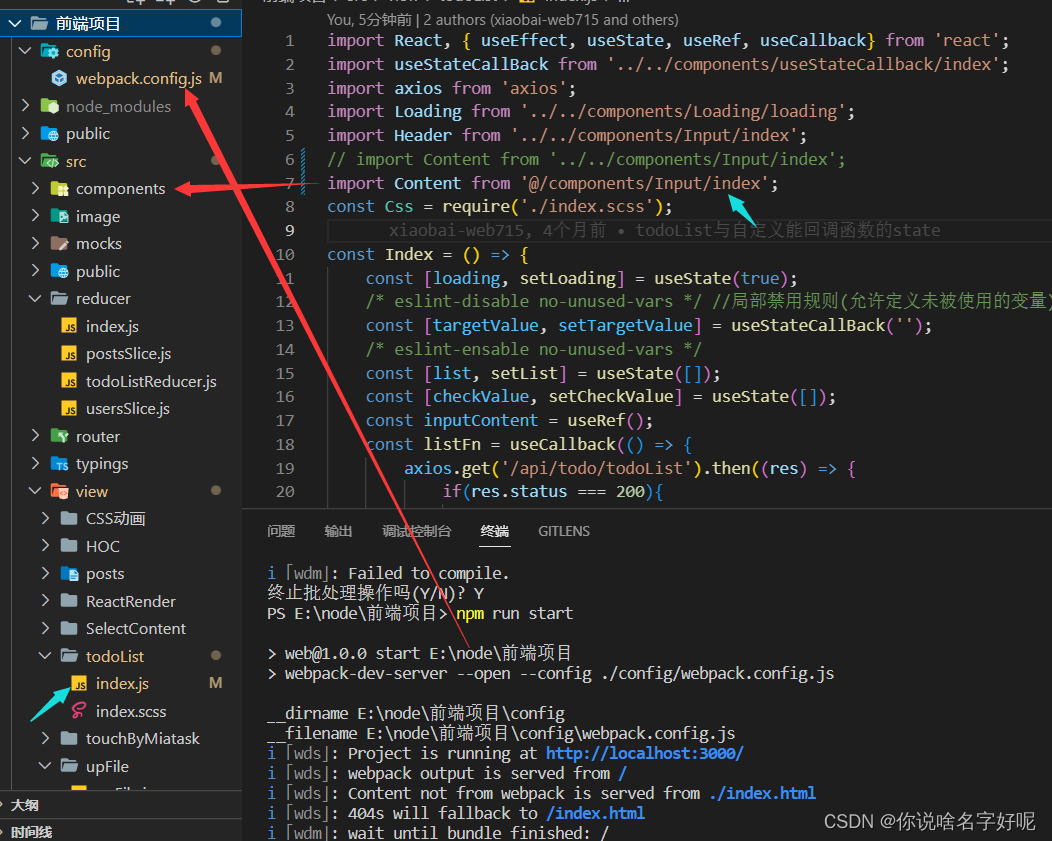Collapse the 前端项目 root folder

click(15, 24)
